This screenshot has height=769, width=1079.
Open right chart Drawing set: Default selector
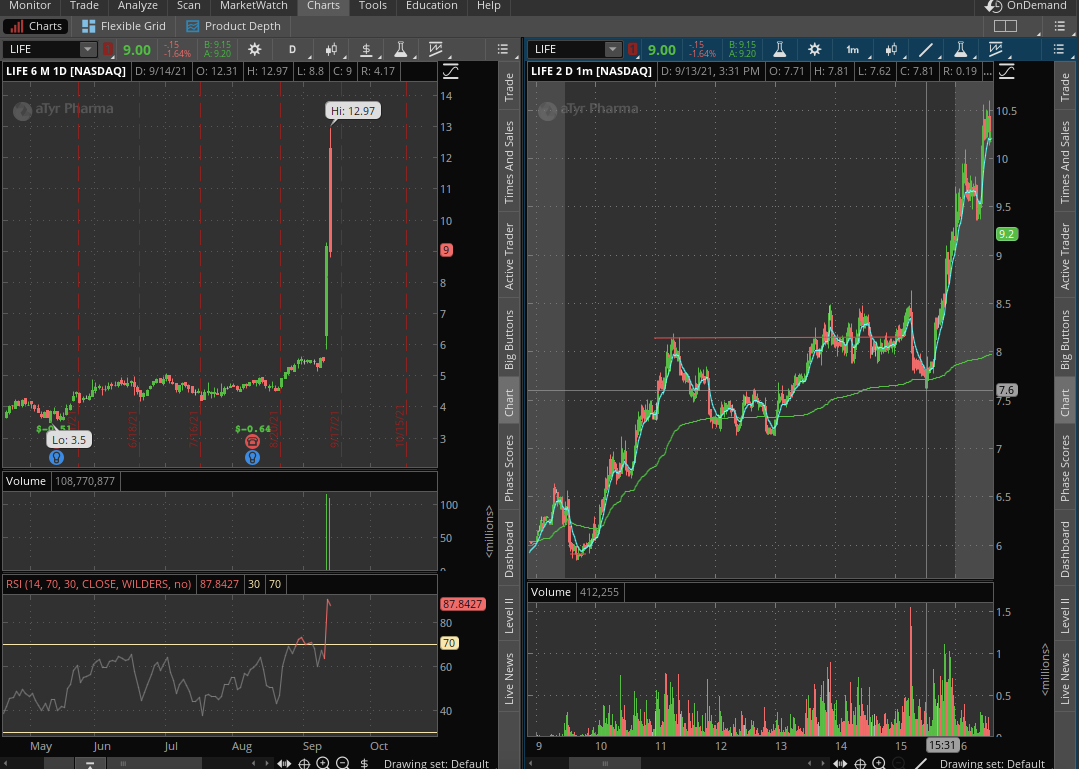tap(992, 763)
